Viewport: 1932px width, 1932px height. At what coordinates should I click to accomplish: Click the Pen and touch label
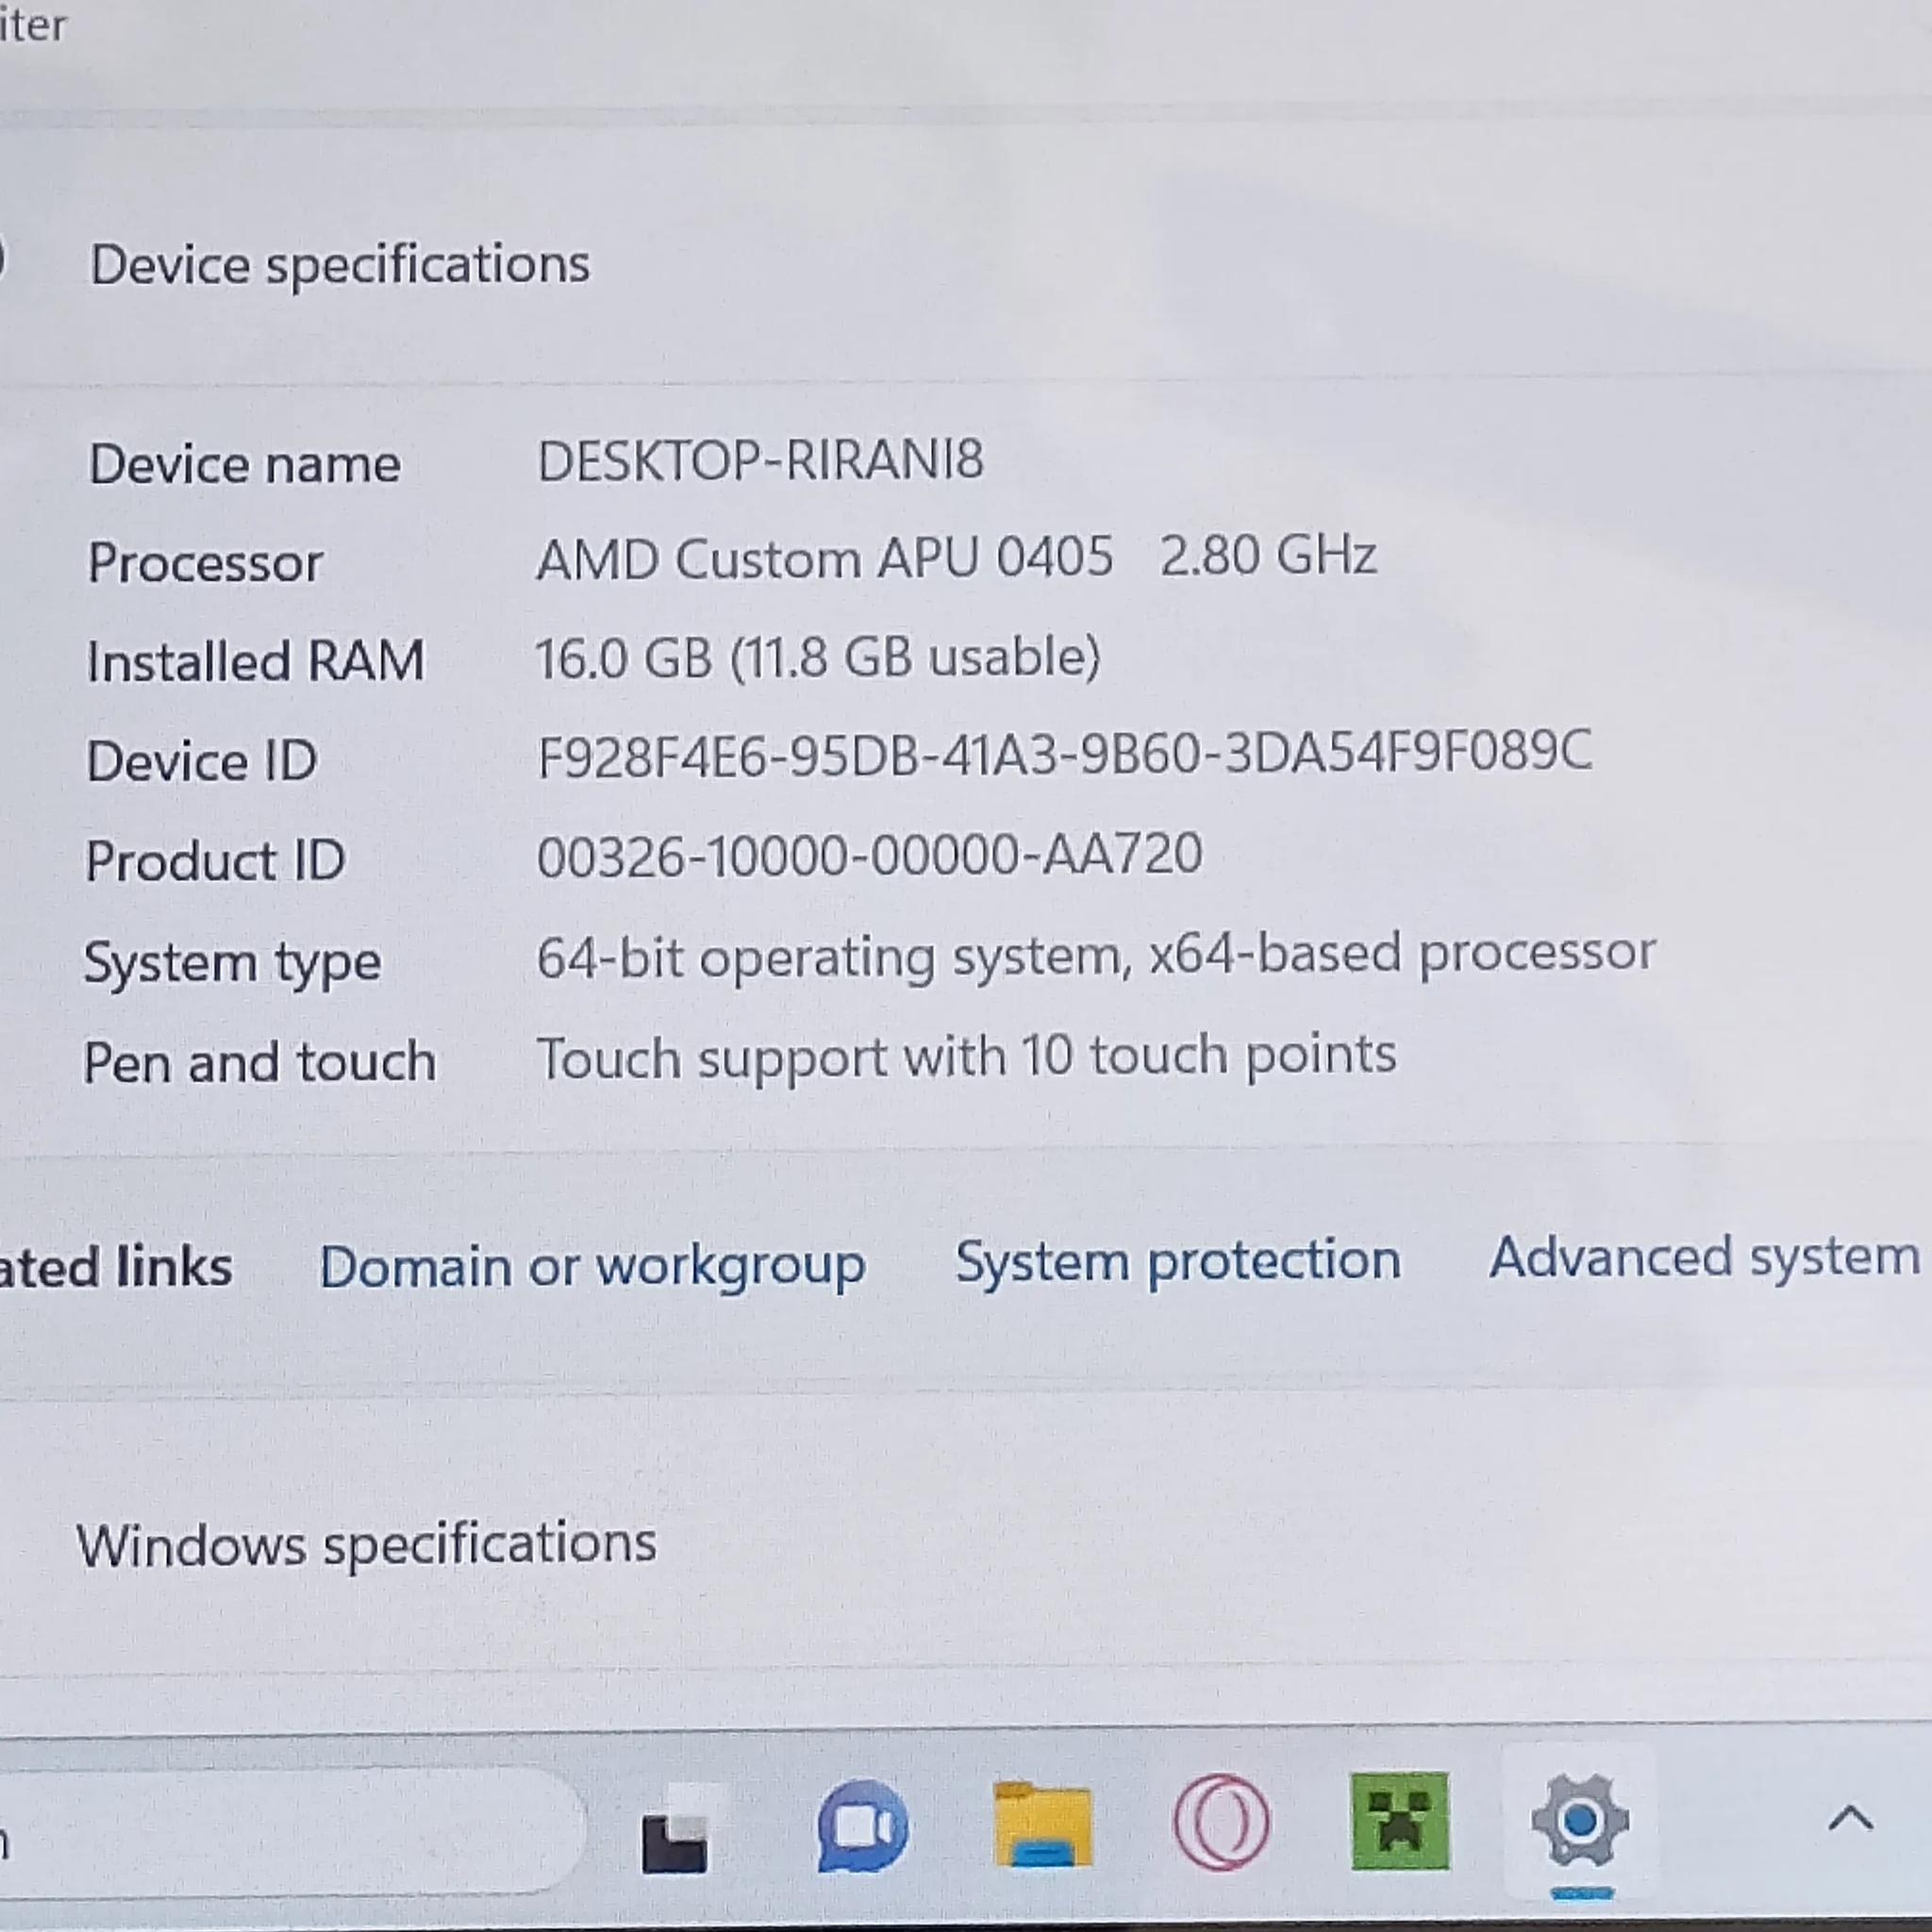coord(259,1063)
